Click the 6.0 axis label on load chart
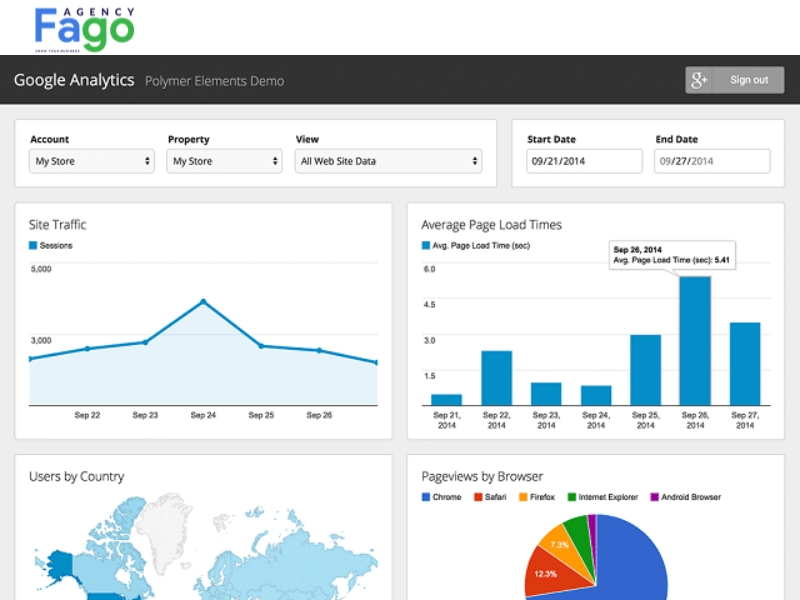This screenshot has height=600, width=800. click(430, 269)
